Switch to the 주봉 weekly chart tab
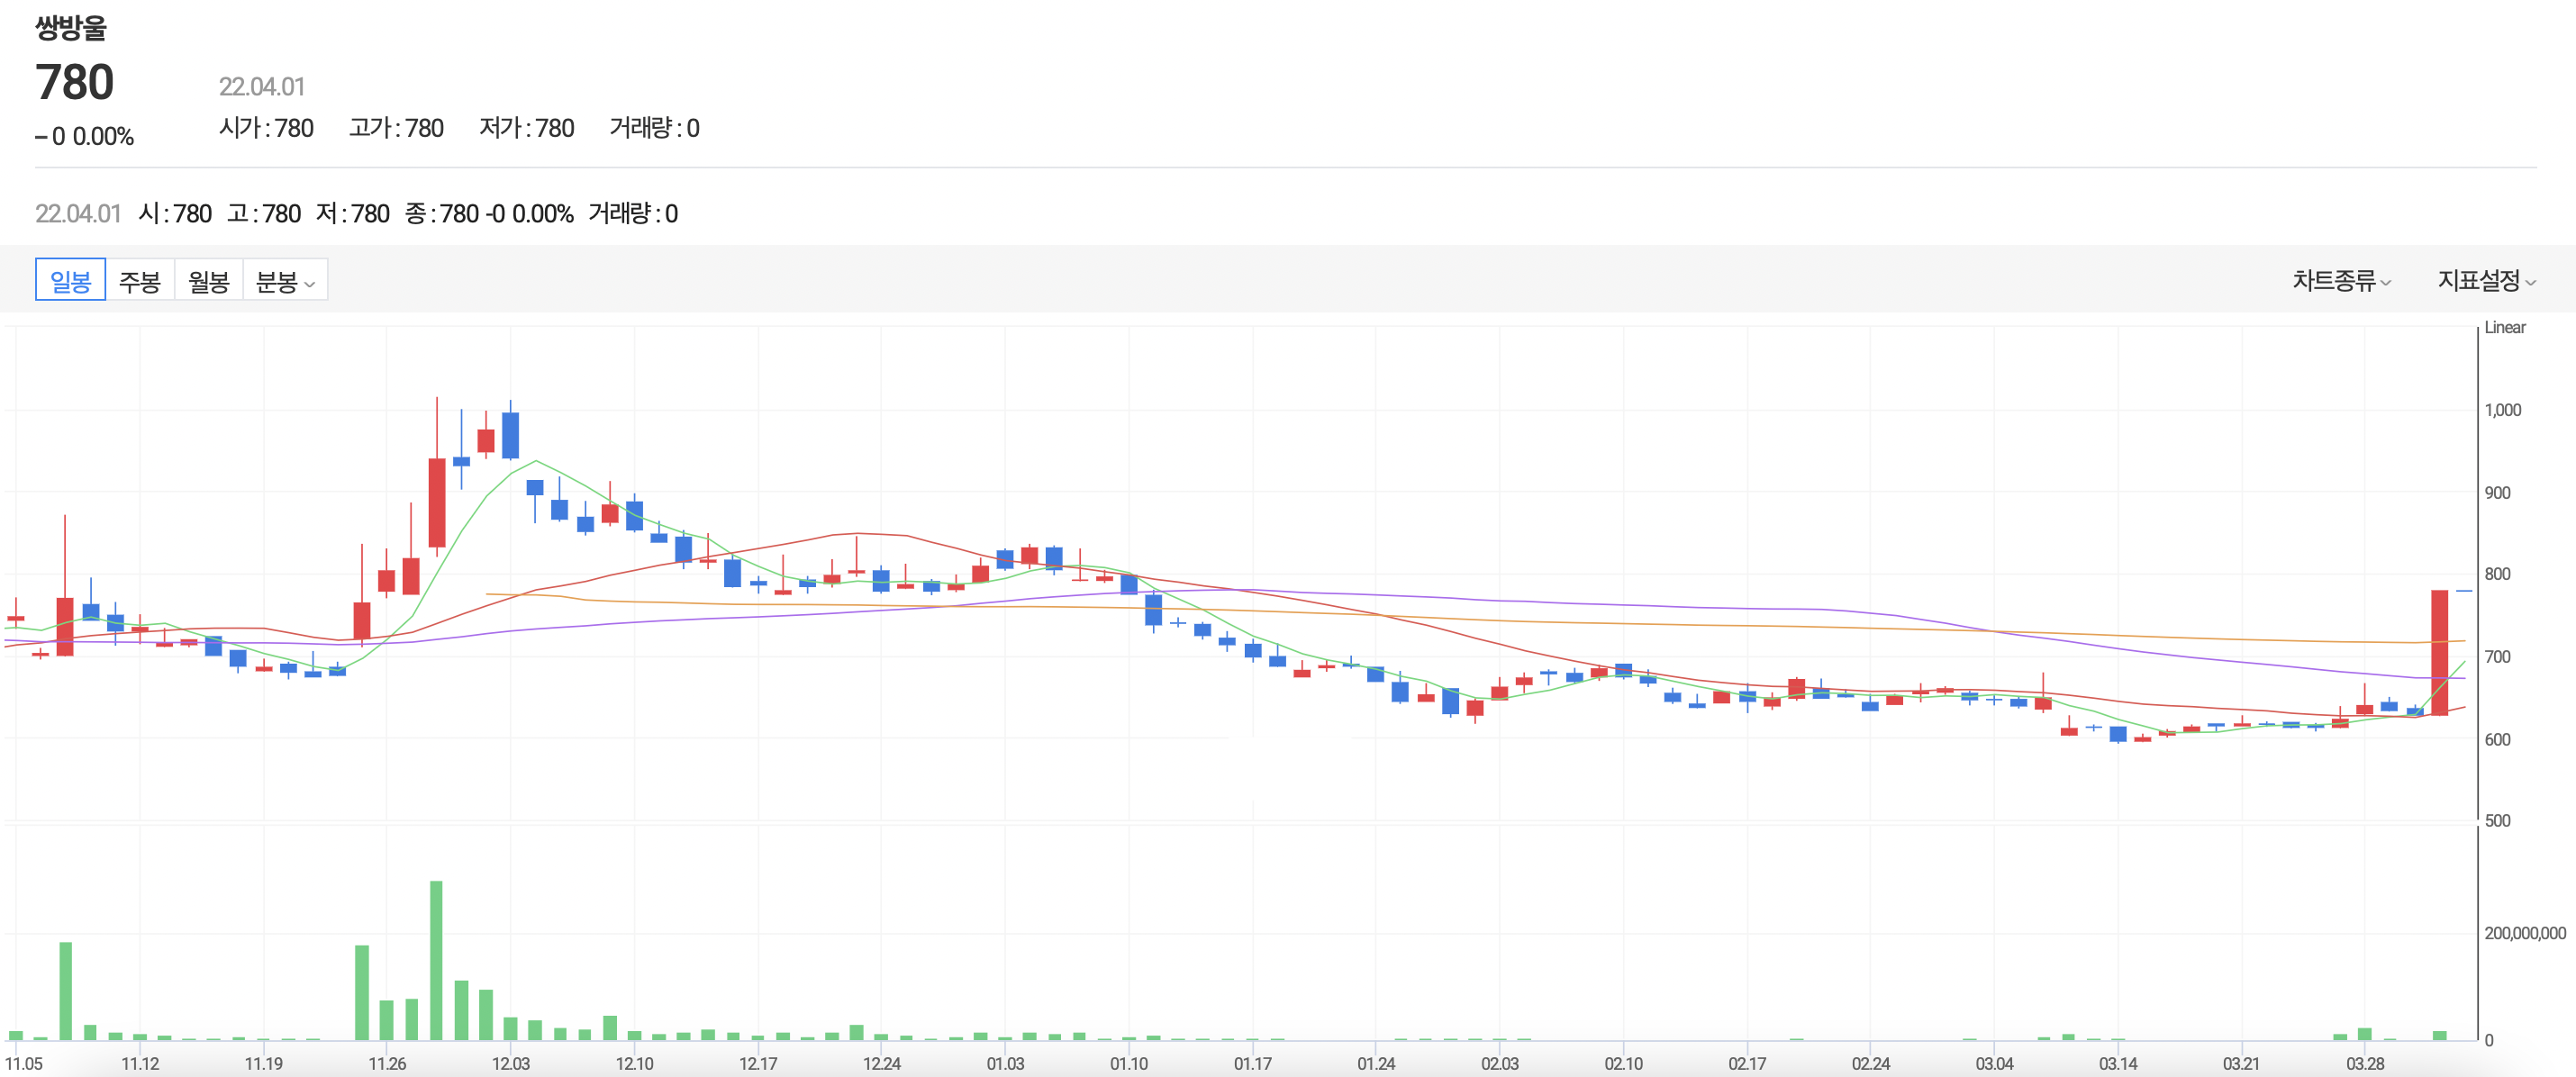Image resolution: width=2576 pixels, height=1077 pixels. [139, 281]
